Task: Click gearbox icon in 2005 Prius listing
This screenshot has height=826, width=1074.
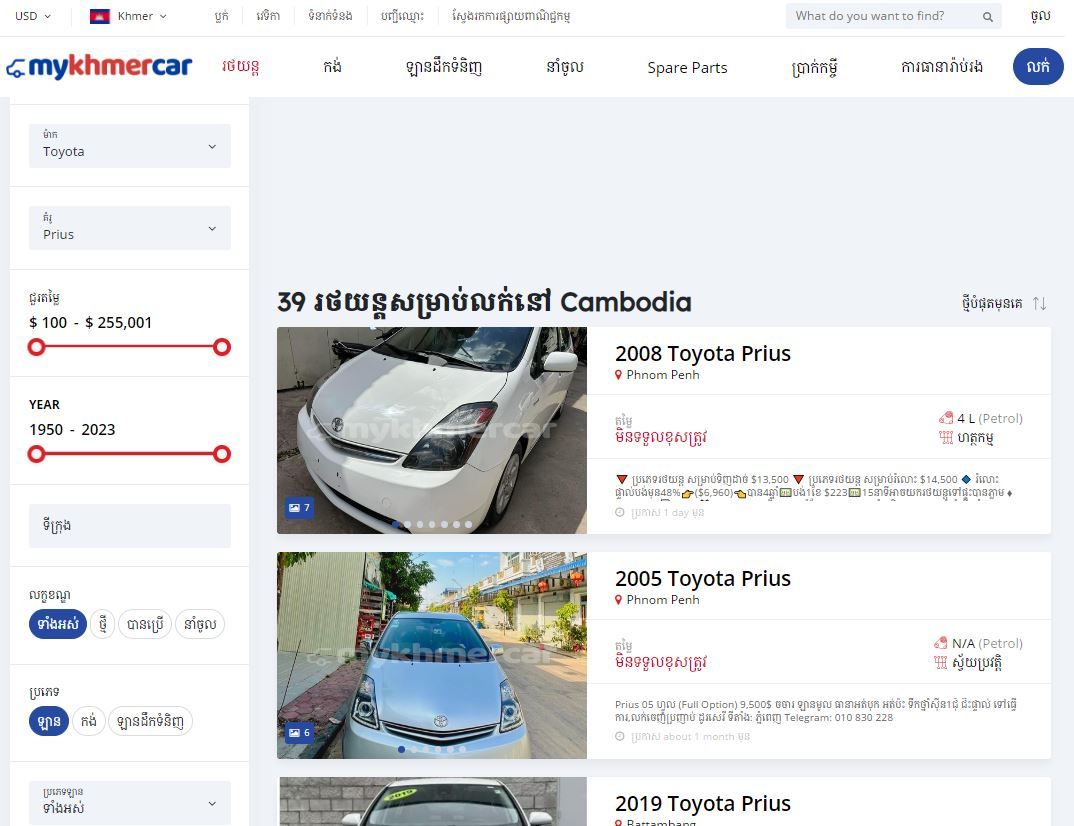Action: pyautogui.click(x=940, y=662)
